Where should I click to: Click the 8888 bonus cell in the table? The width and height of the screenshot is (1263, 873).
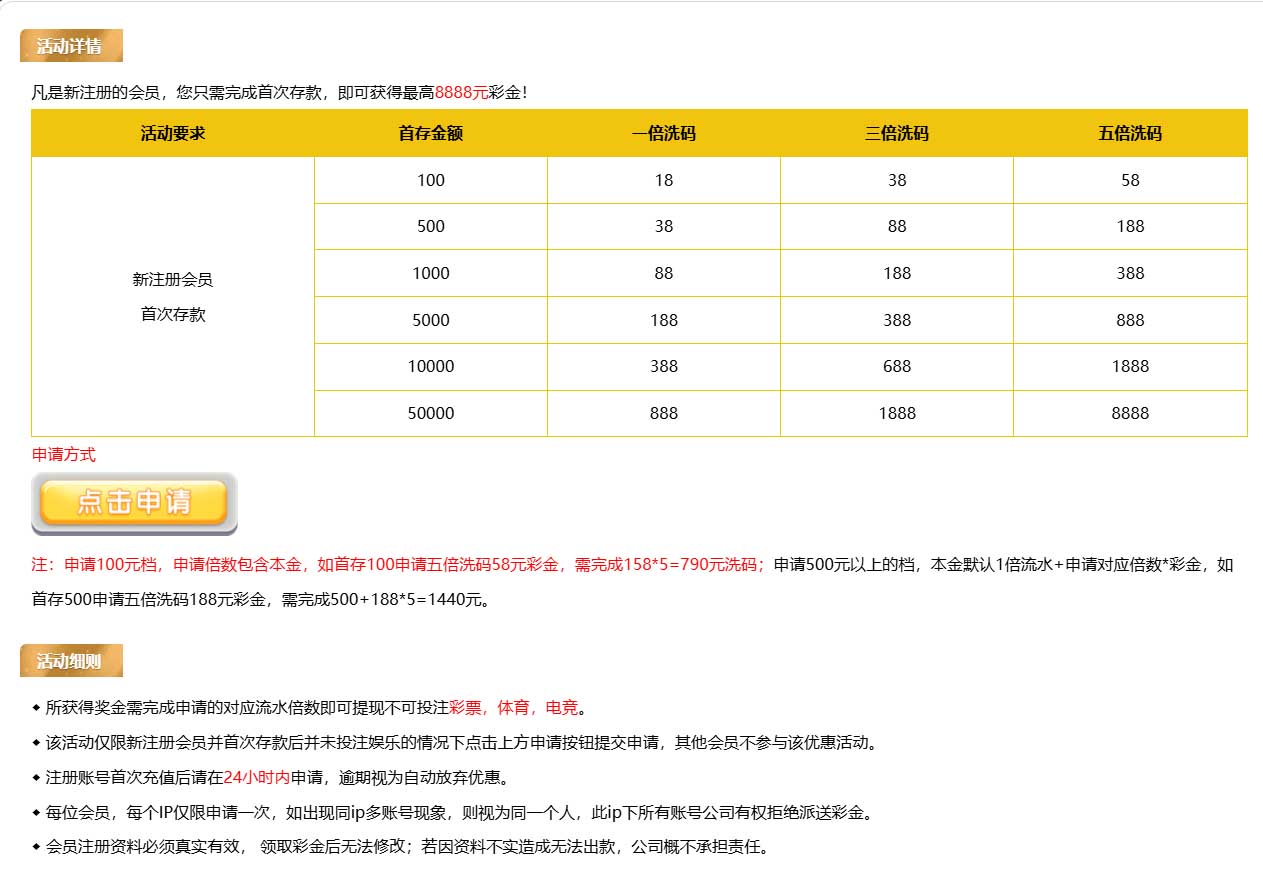(x=1130, y=413)
